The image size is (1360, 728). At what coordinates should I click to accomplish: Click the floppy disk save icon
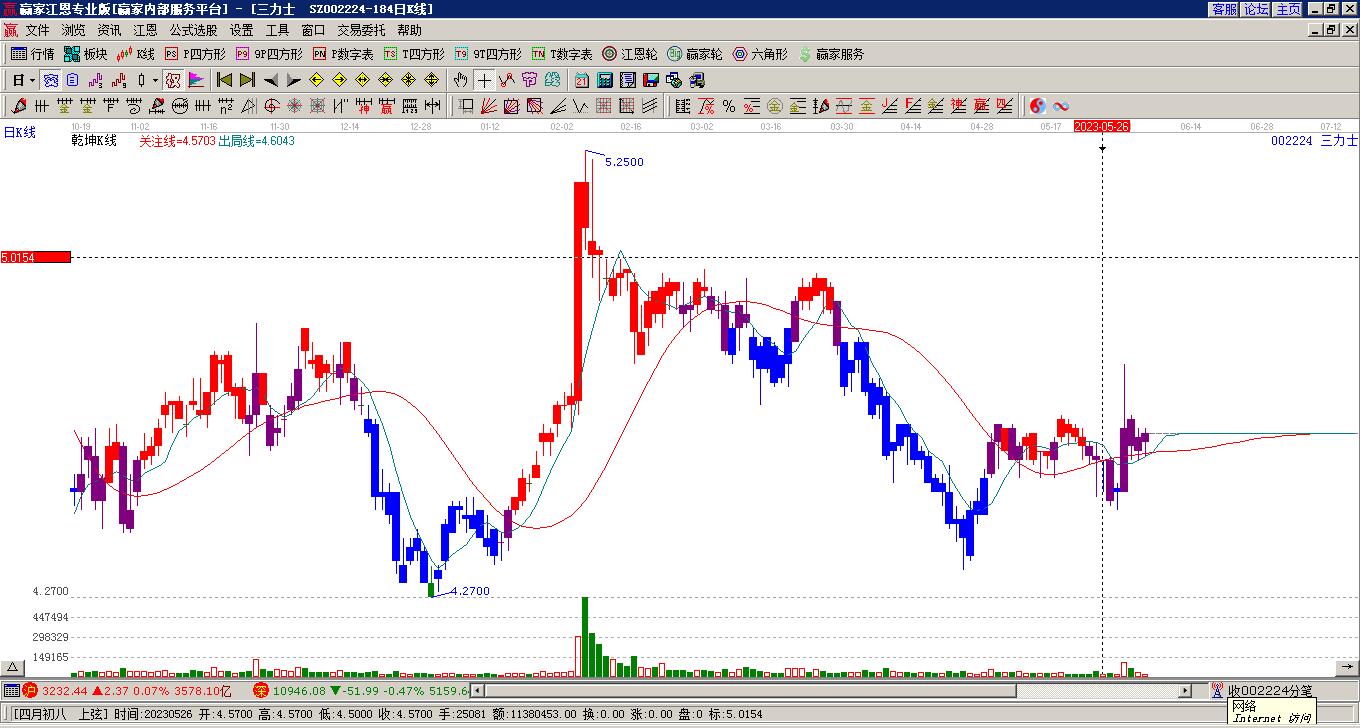coord(651,80)
